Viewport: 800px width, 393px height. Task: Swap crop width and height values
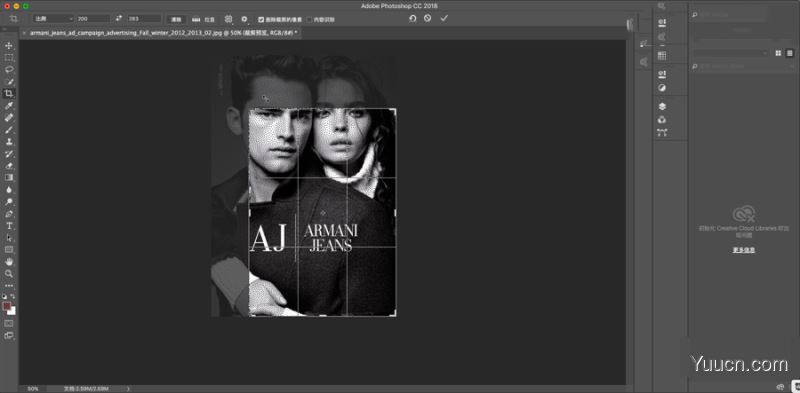118,18
